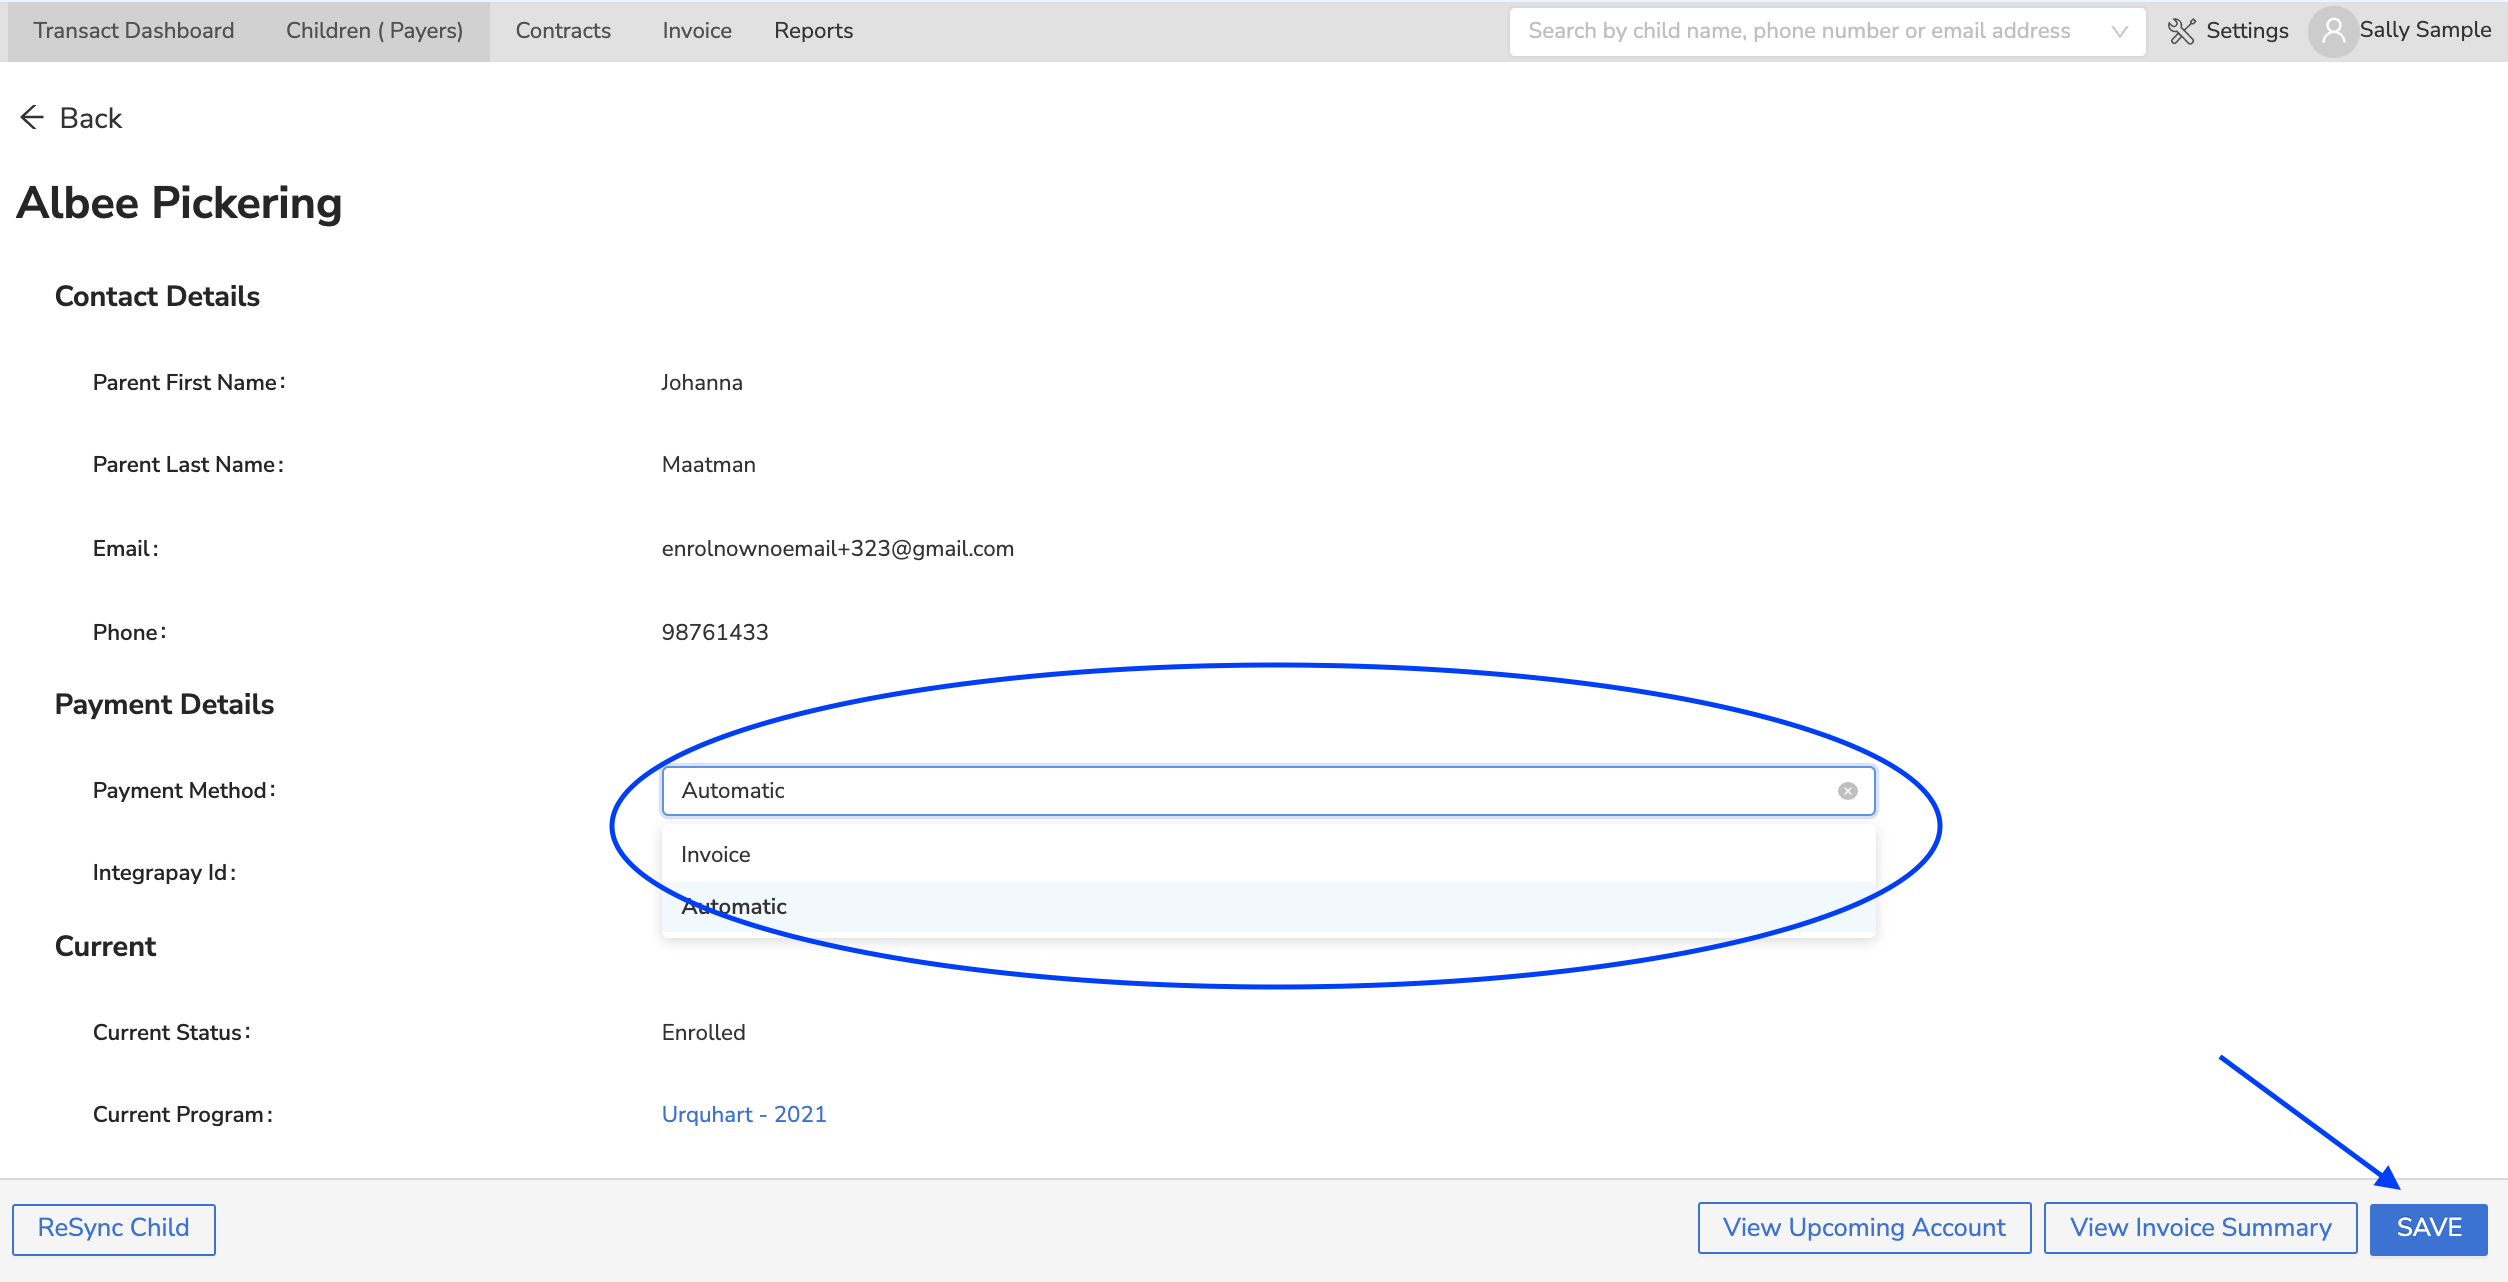Click View Upcoming Account button

[x=1864, y=1228]
